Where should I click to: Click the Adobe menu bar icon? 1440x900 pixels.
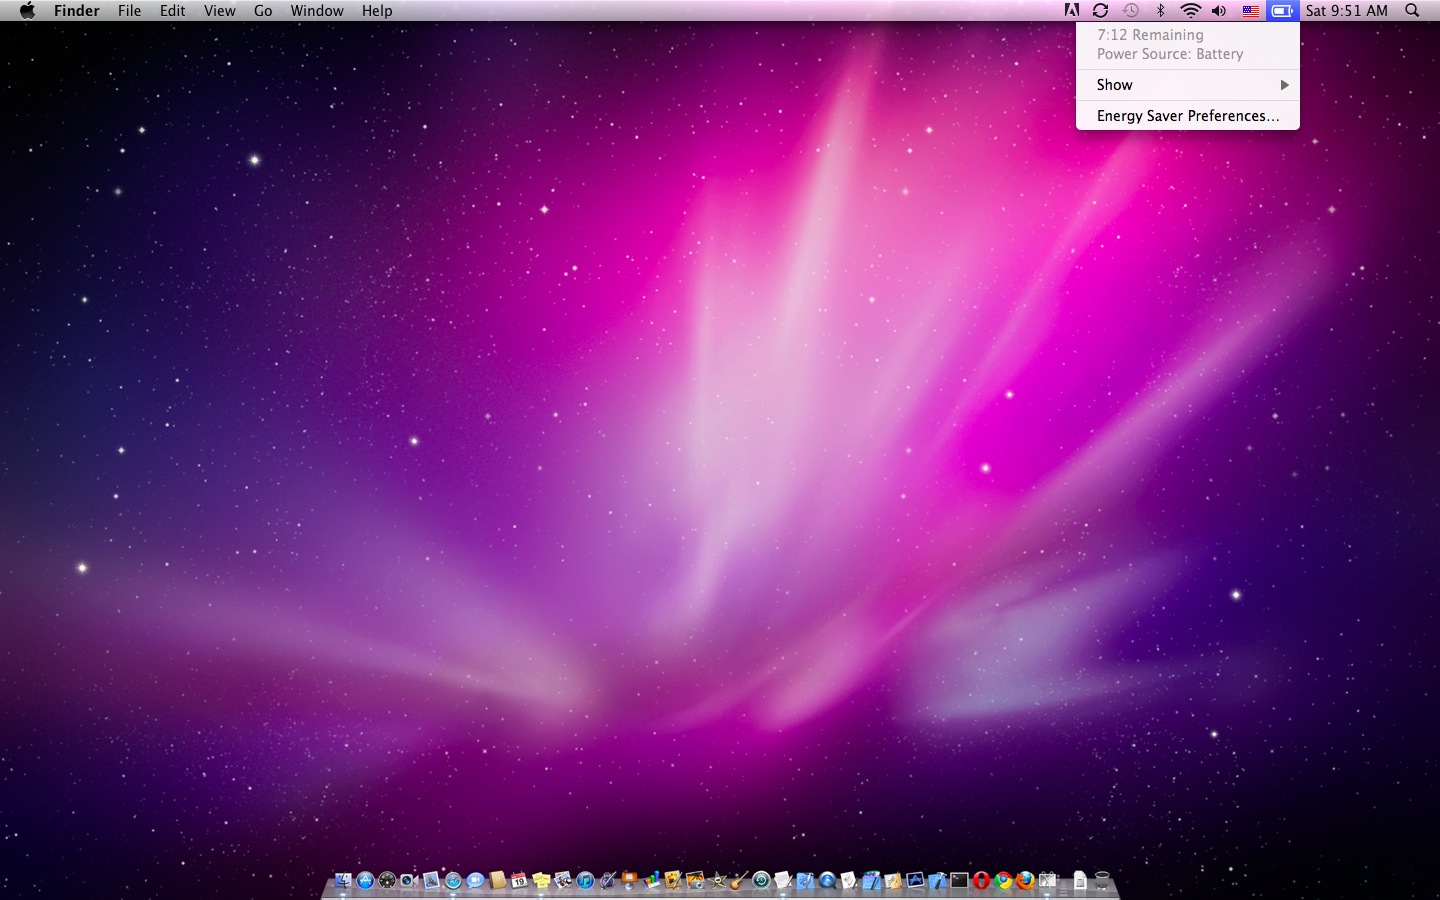1071,10
